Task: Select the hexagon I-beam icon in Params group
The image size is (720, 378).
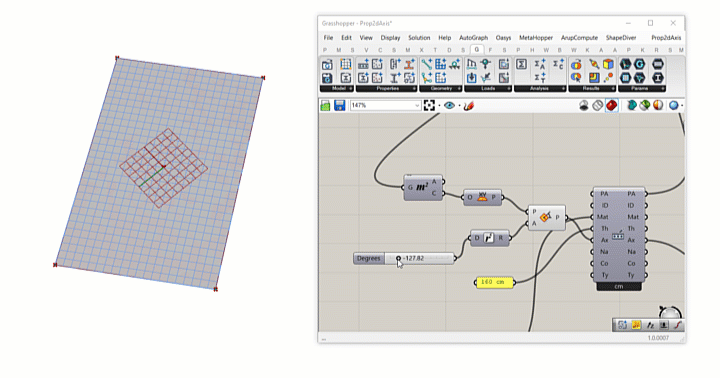Action: point(658,78)
